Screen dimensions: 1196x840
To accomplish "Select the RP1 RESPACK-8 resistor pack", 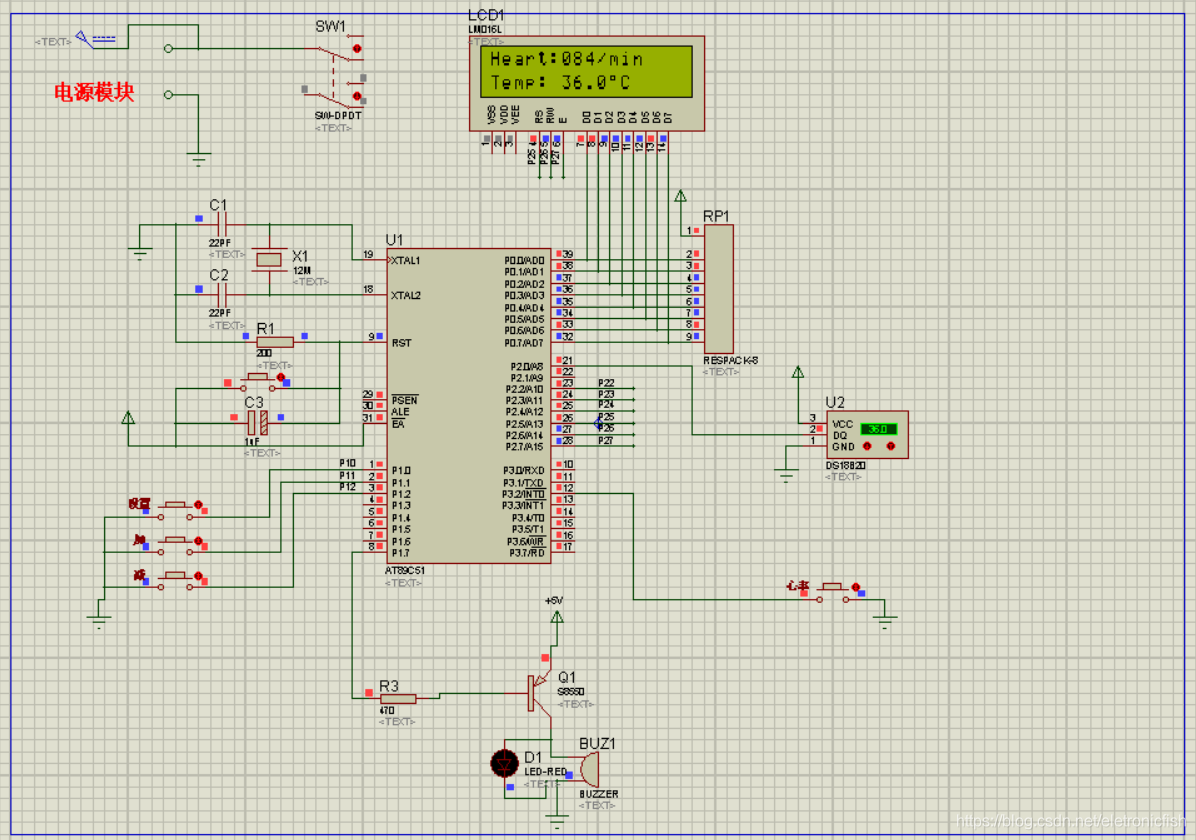I will point(718,288).
